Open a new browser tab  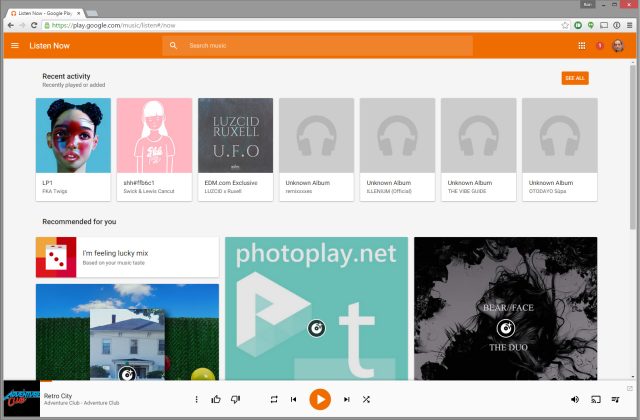[92, 13]
